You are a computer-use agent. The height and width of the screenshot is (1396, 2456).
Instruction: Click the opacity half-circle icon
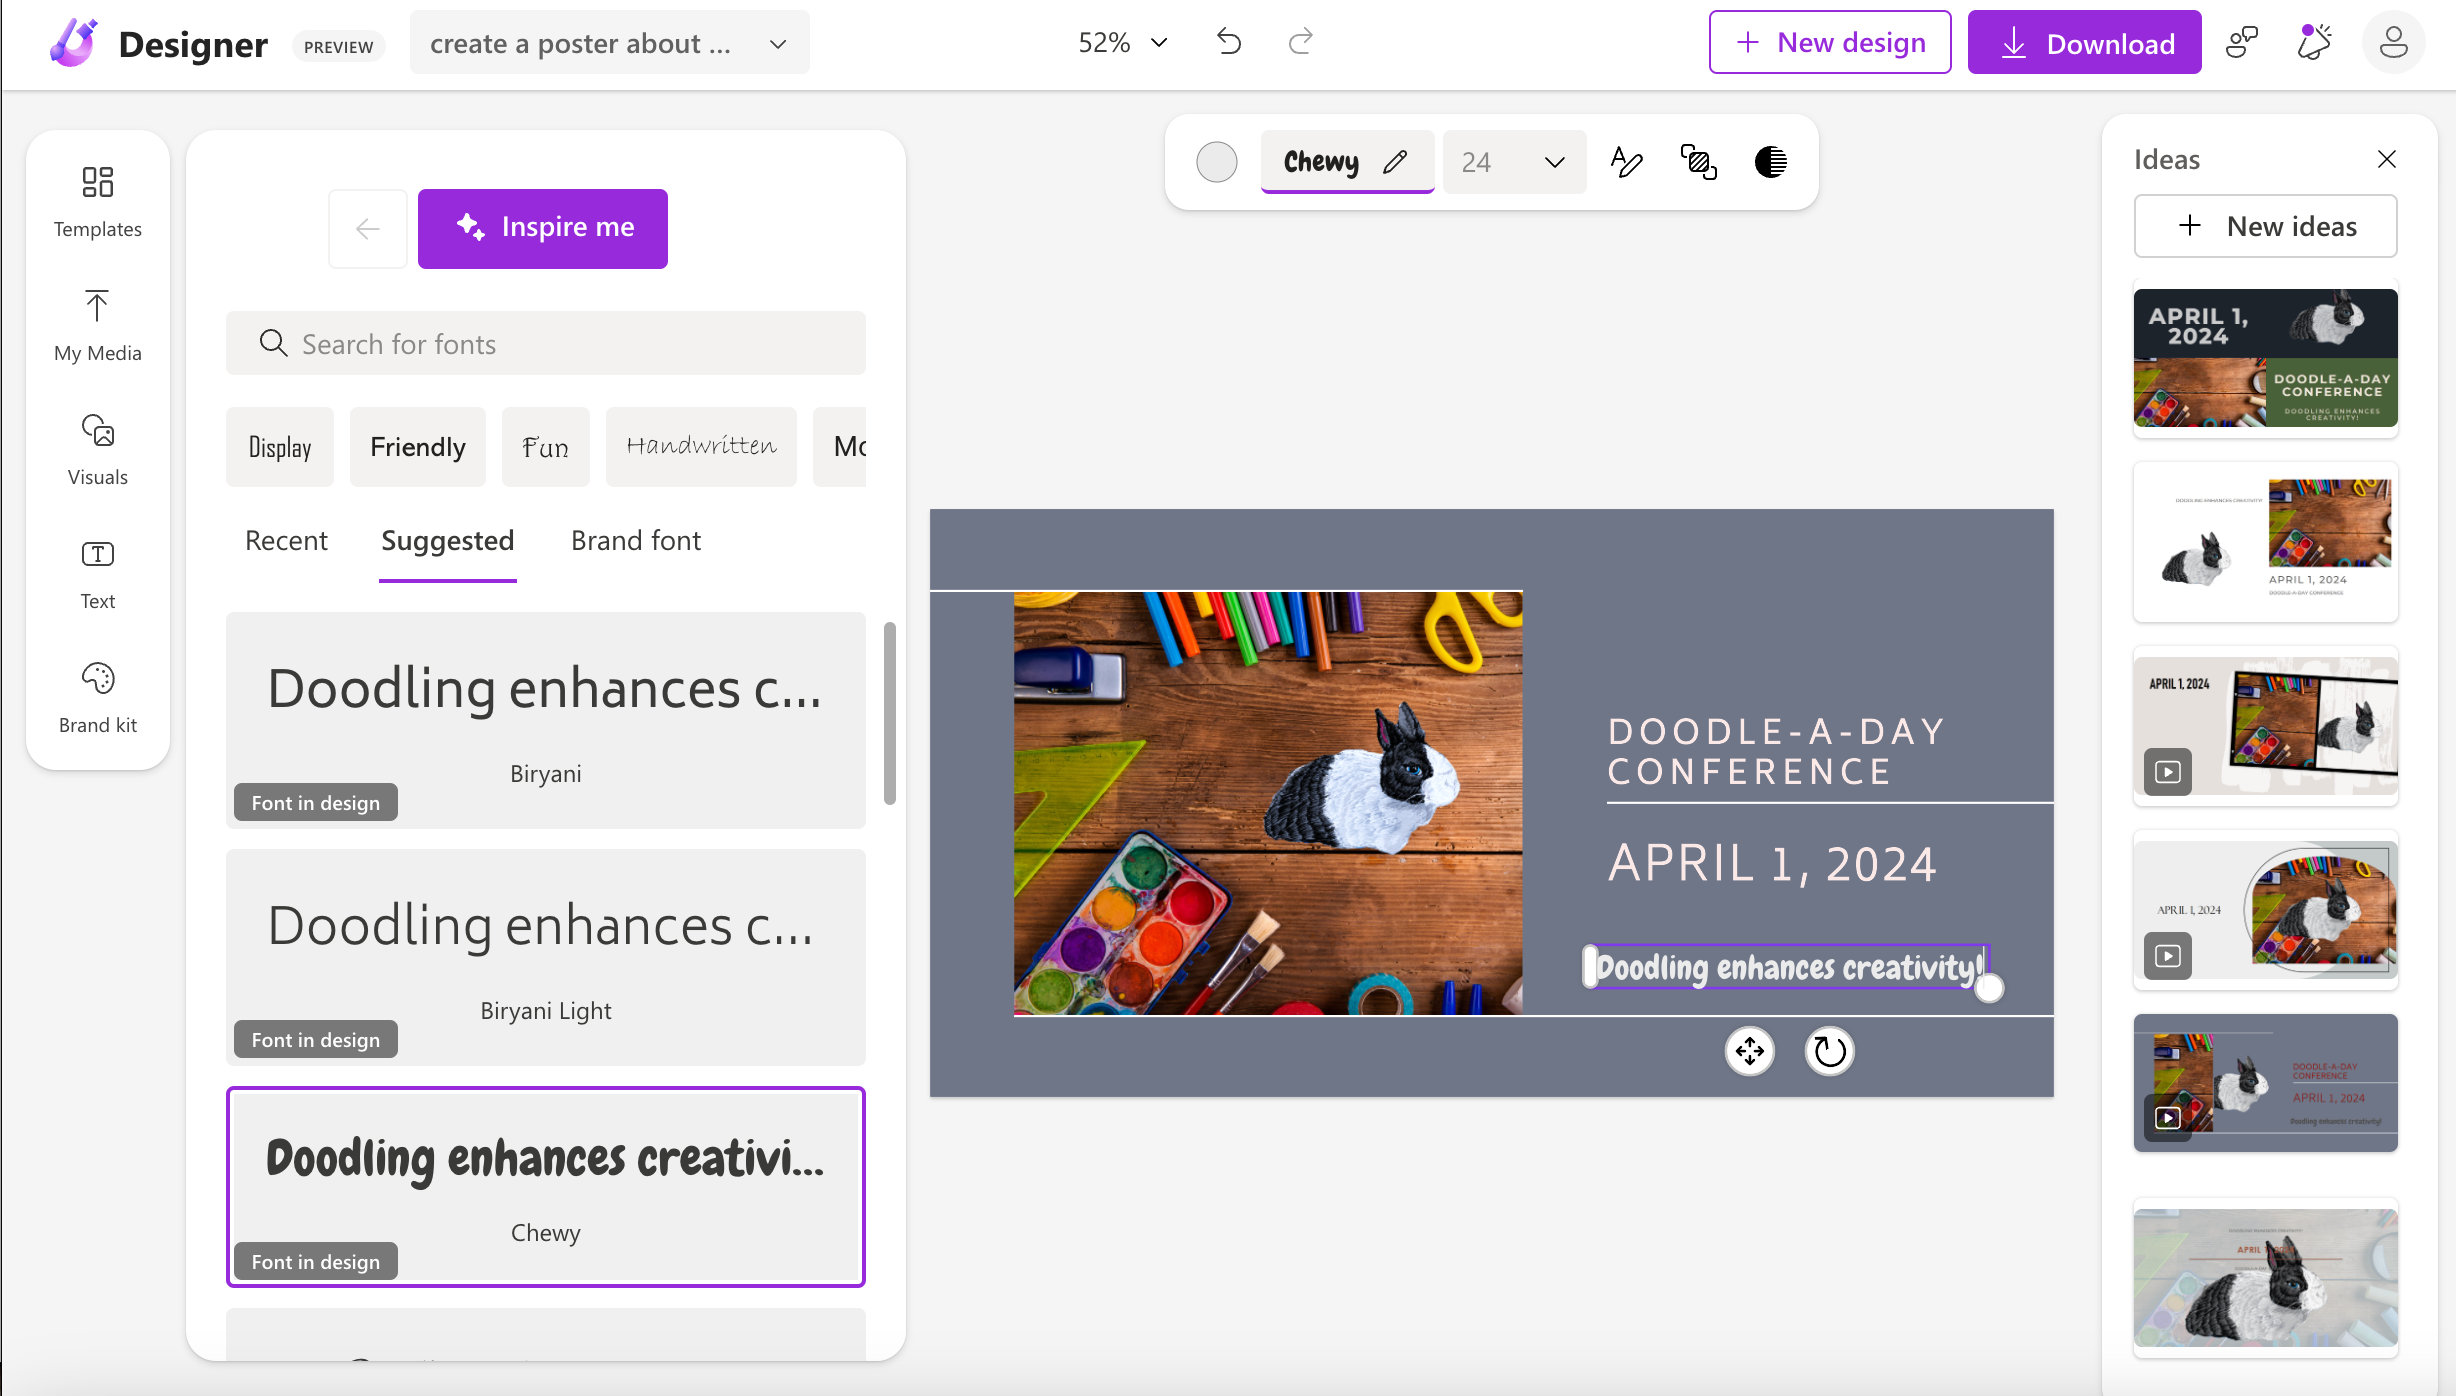click(x=1770, y=161)
